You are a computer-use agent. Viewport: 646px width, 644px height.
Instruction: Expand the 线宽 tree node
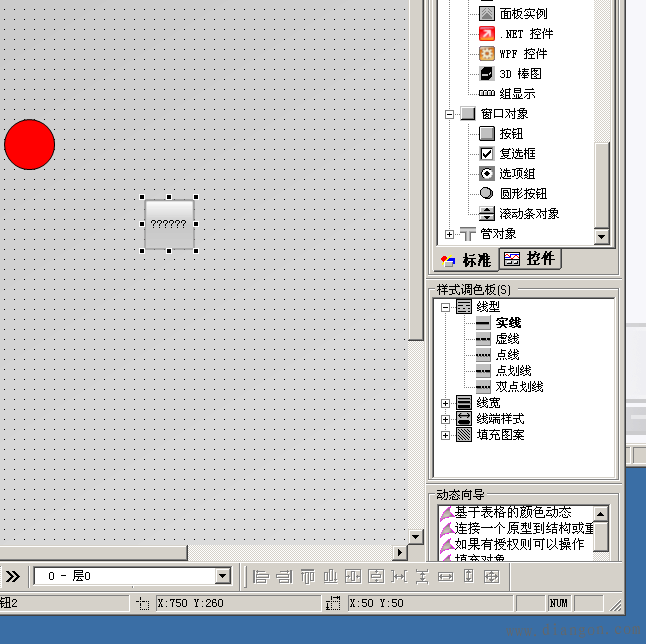coord(445,403)
